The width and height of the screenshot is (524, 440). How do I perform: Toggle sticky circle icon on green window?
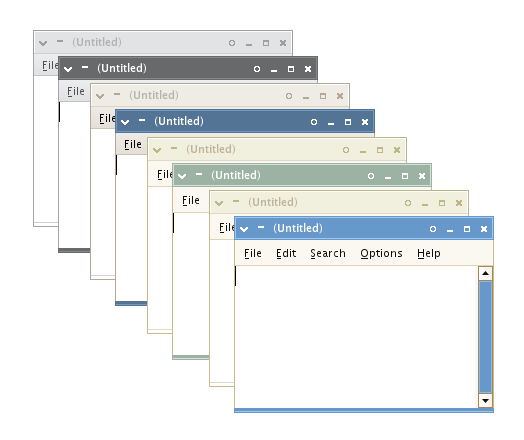coord(371,176)
